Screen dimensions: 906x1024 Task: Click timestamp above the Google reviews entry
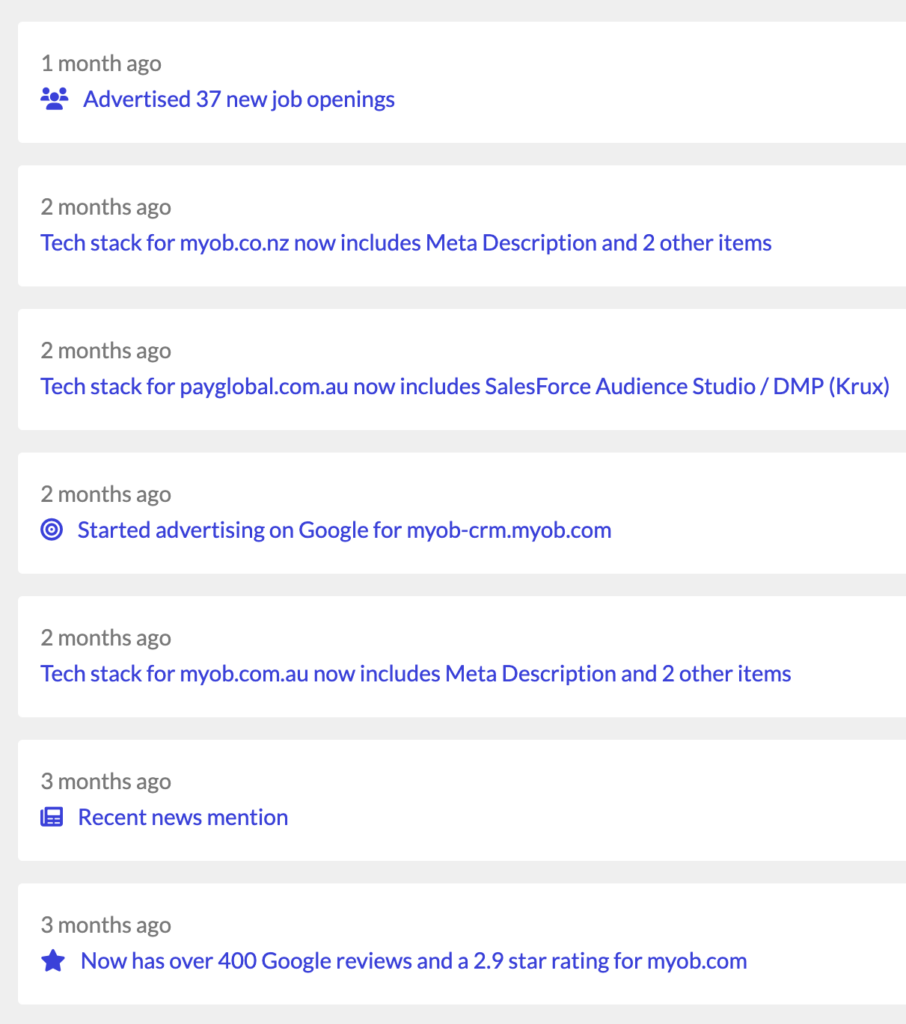106,925
